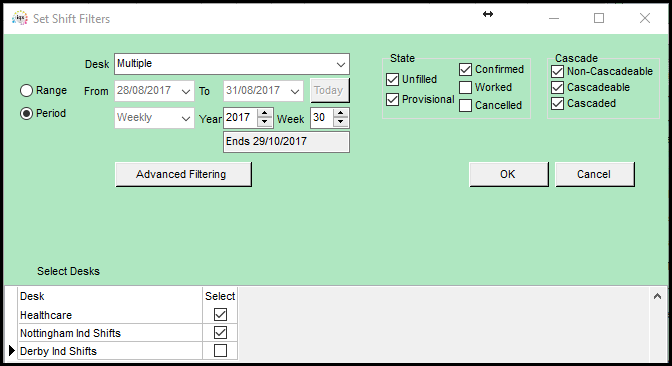The width and height of the screenshot is (672, 366).
Task: Decrease the Week value with down arrow
Action: pyautogui.click(x=341, y=122)
